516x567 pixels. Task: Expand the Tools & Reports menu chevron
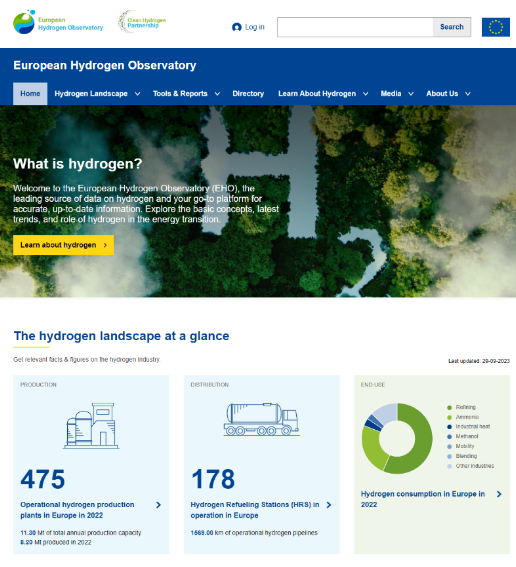217,94
